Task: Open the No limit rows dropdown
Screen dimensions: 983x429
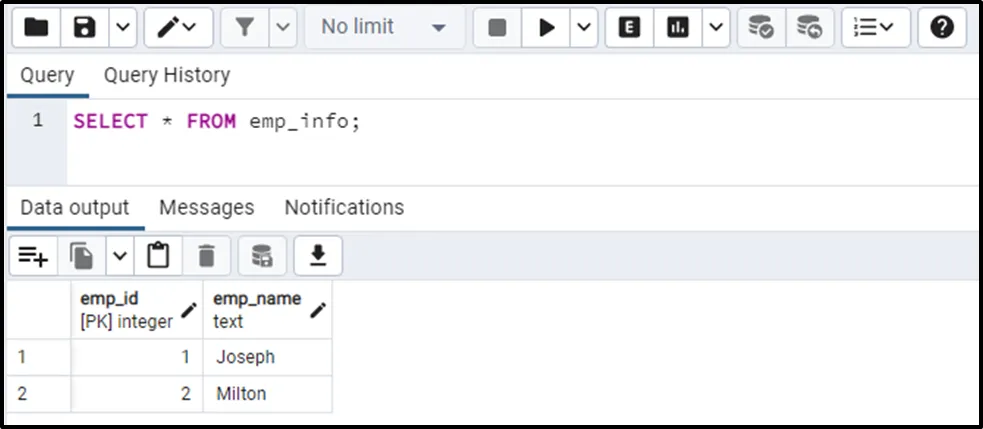Action: 383,28
